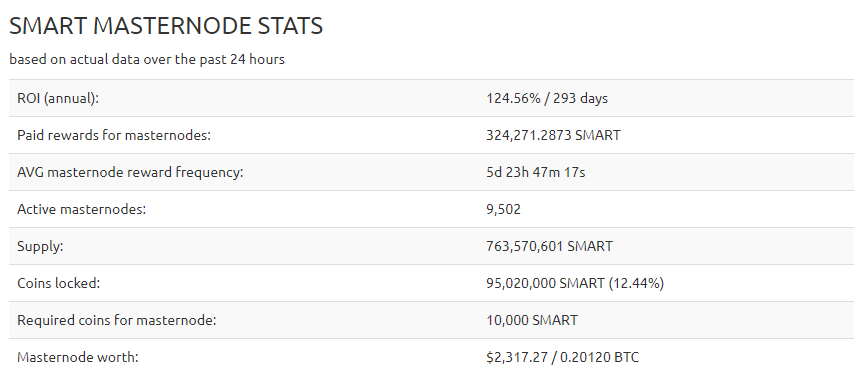Select the 95,020,000 SMART (12.44%) value

tap(575, 284)
